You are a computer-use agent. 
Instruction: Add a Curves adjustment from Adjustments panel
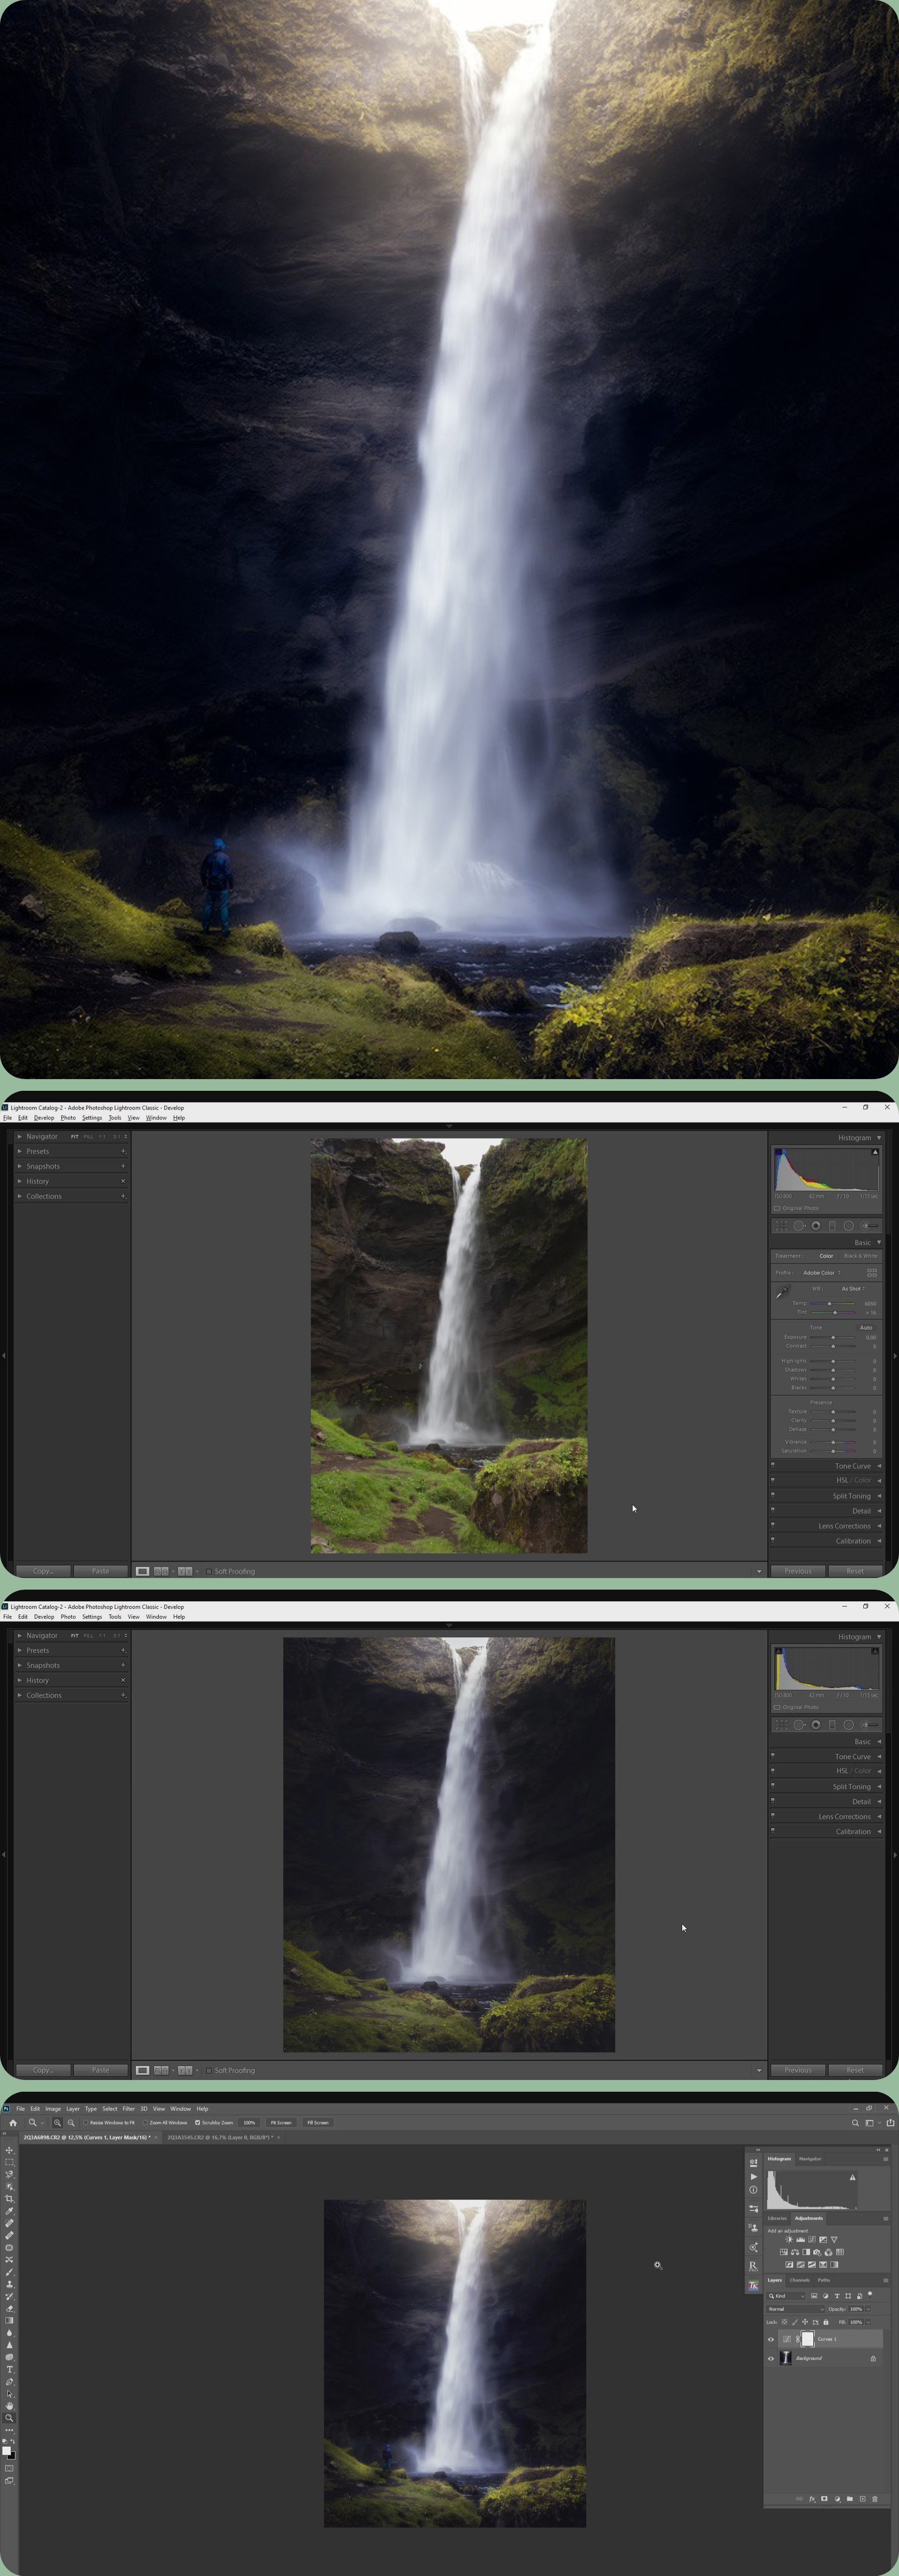[812, 2240]
